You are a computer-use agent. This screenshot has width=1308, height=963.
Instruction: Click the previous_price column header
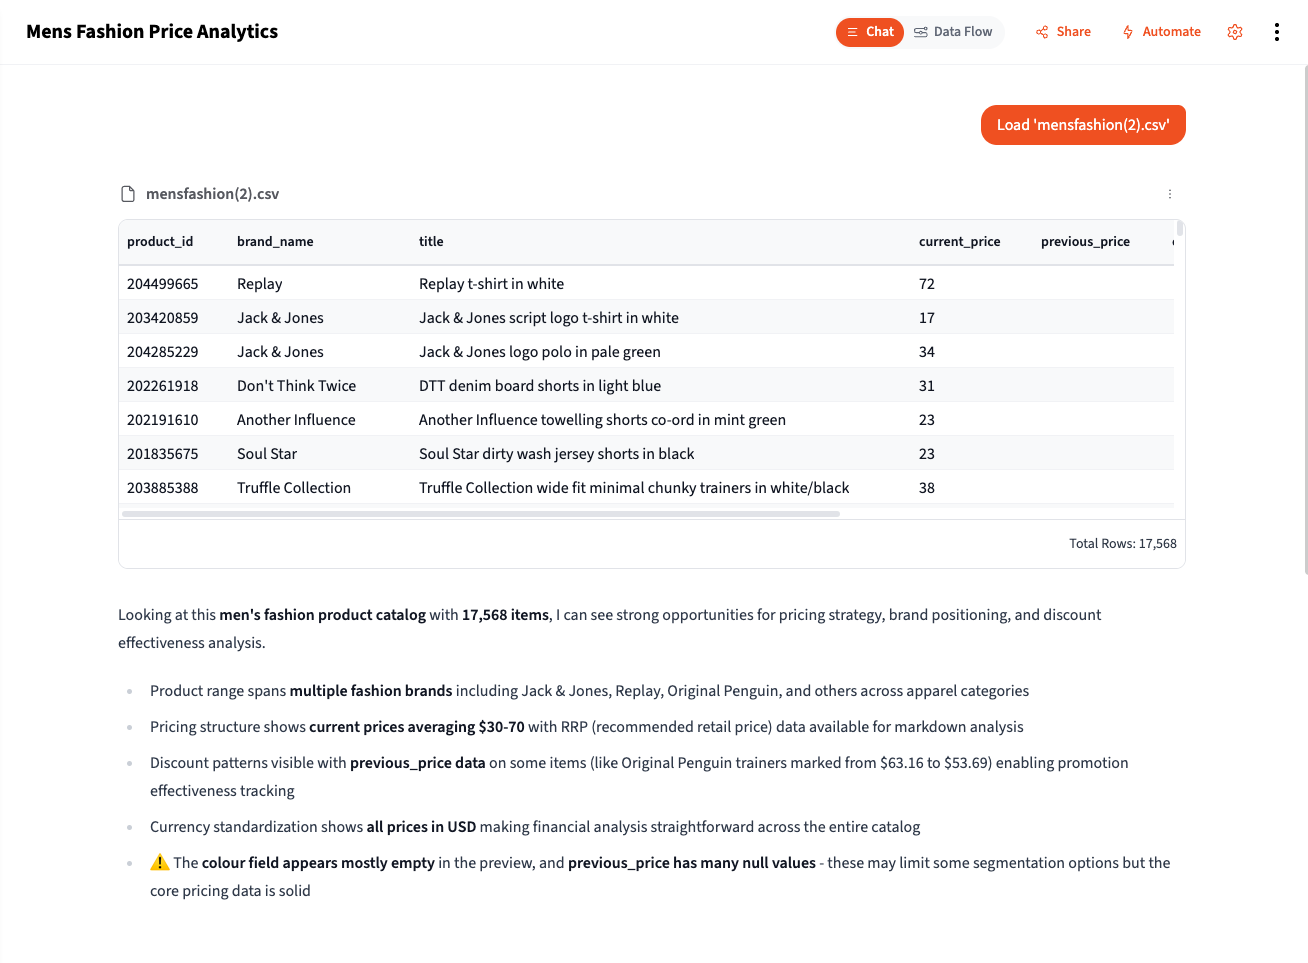[x=1085, y=241]
